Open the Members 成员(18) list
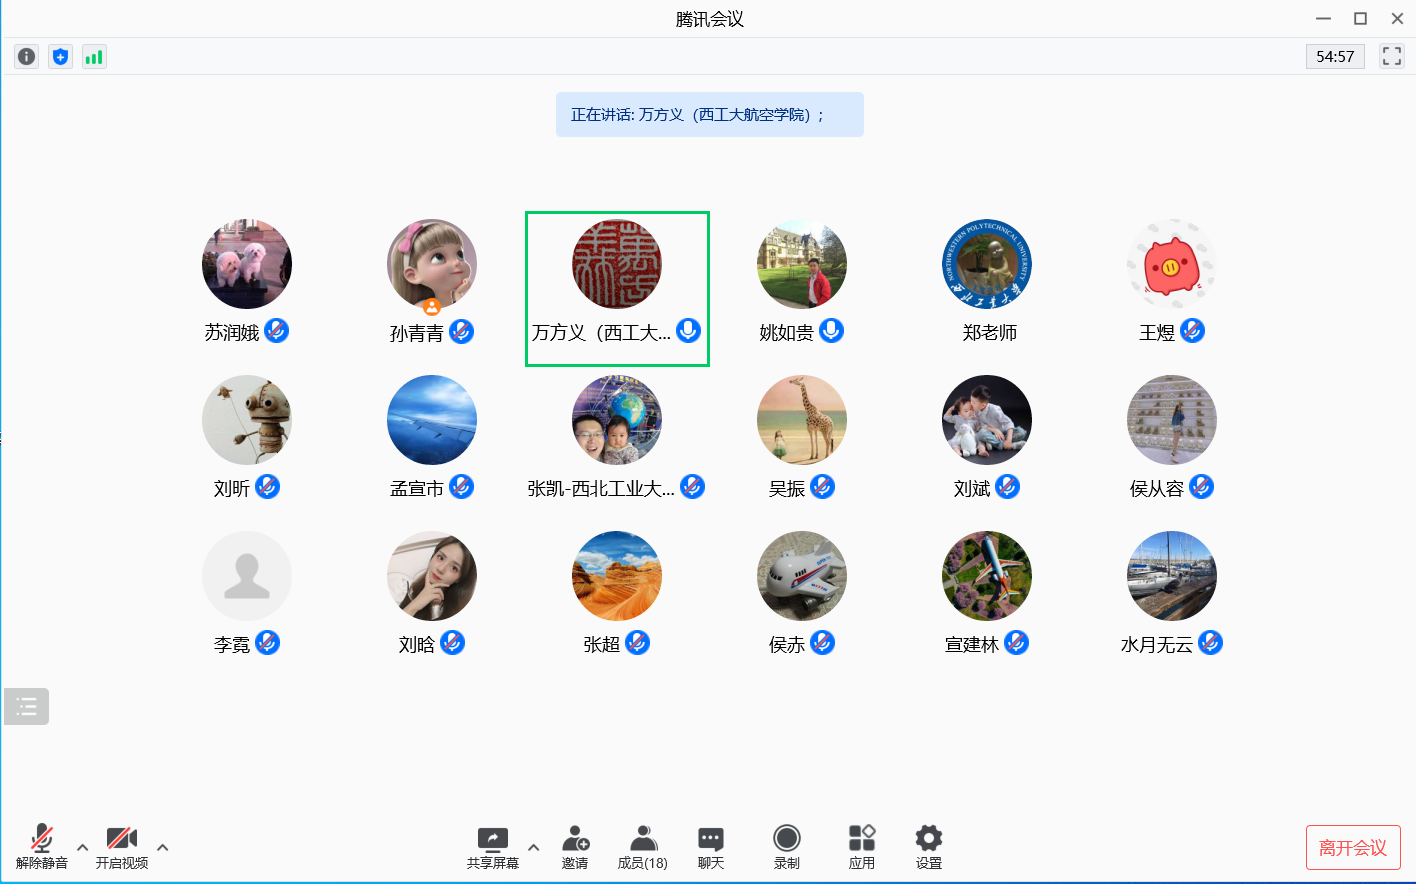 (x=642, y=846)
